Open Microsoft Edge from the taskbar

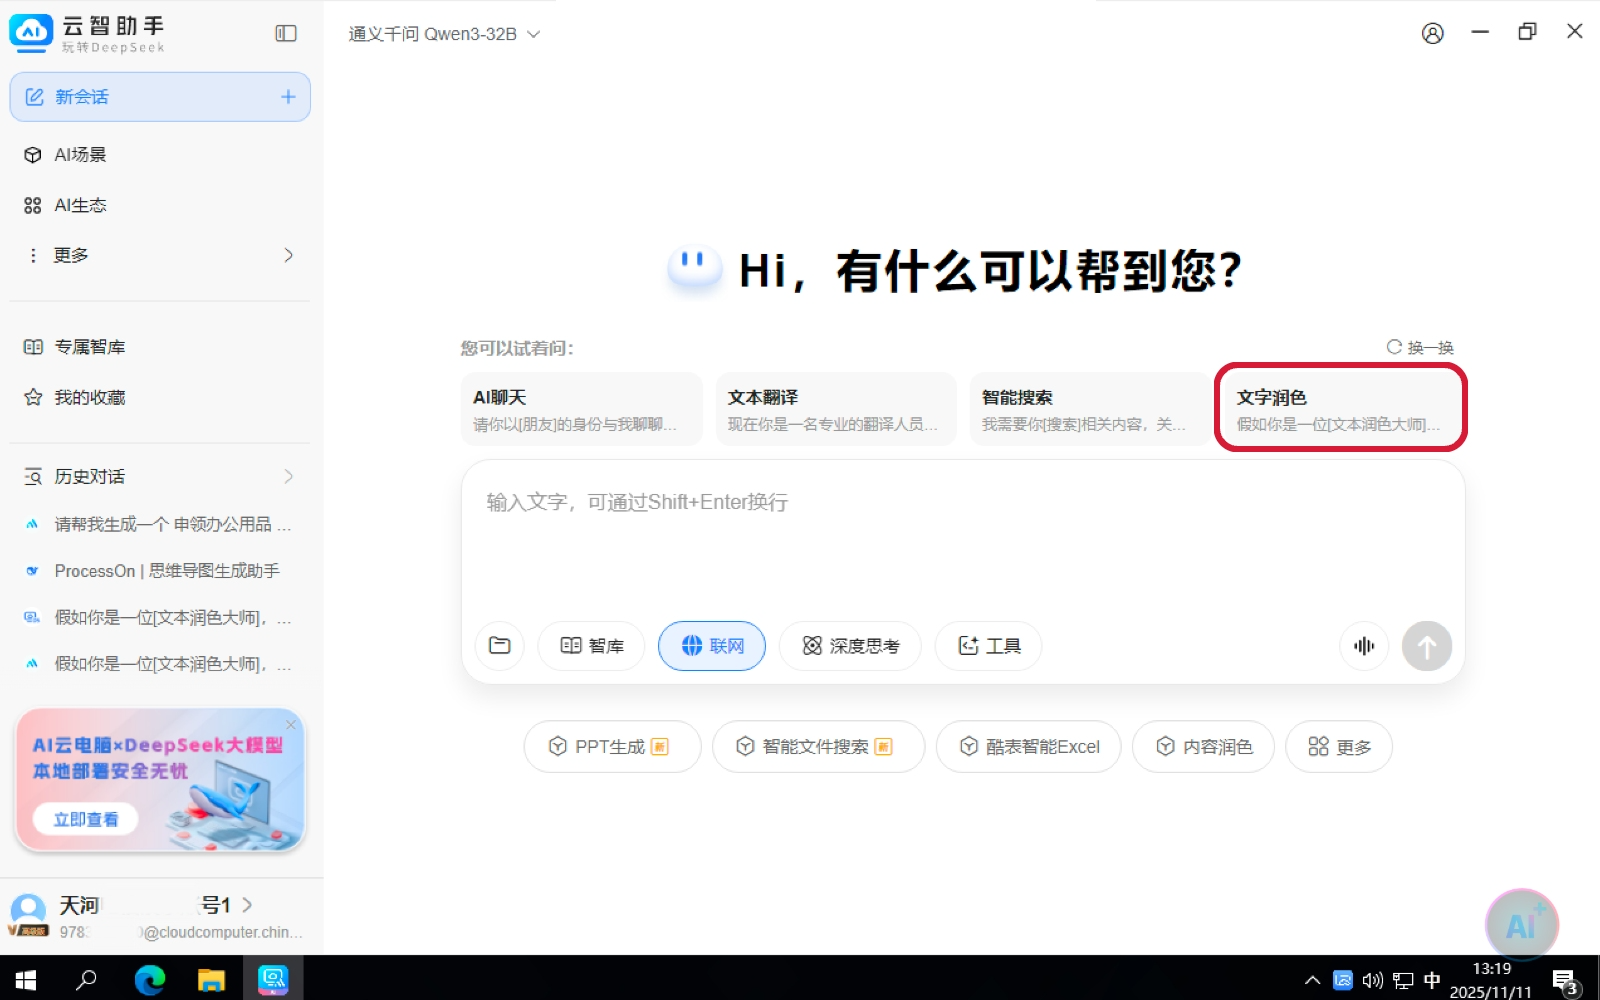[150, 980]
